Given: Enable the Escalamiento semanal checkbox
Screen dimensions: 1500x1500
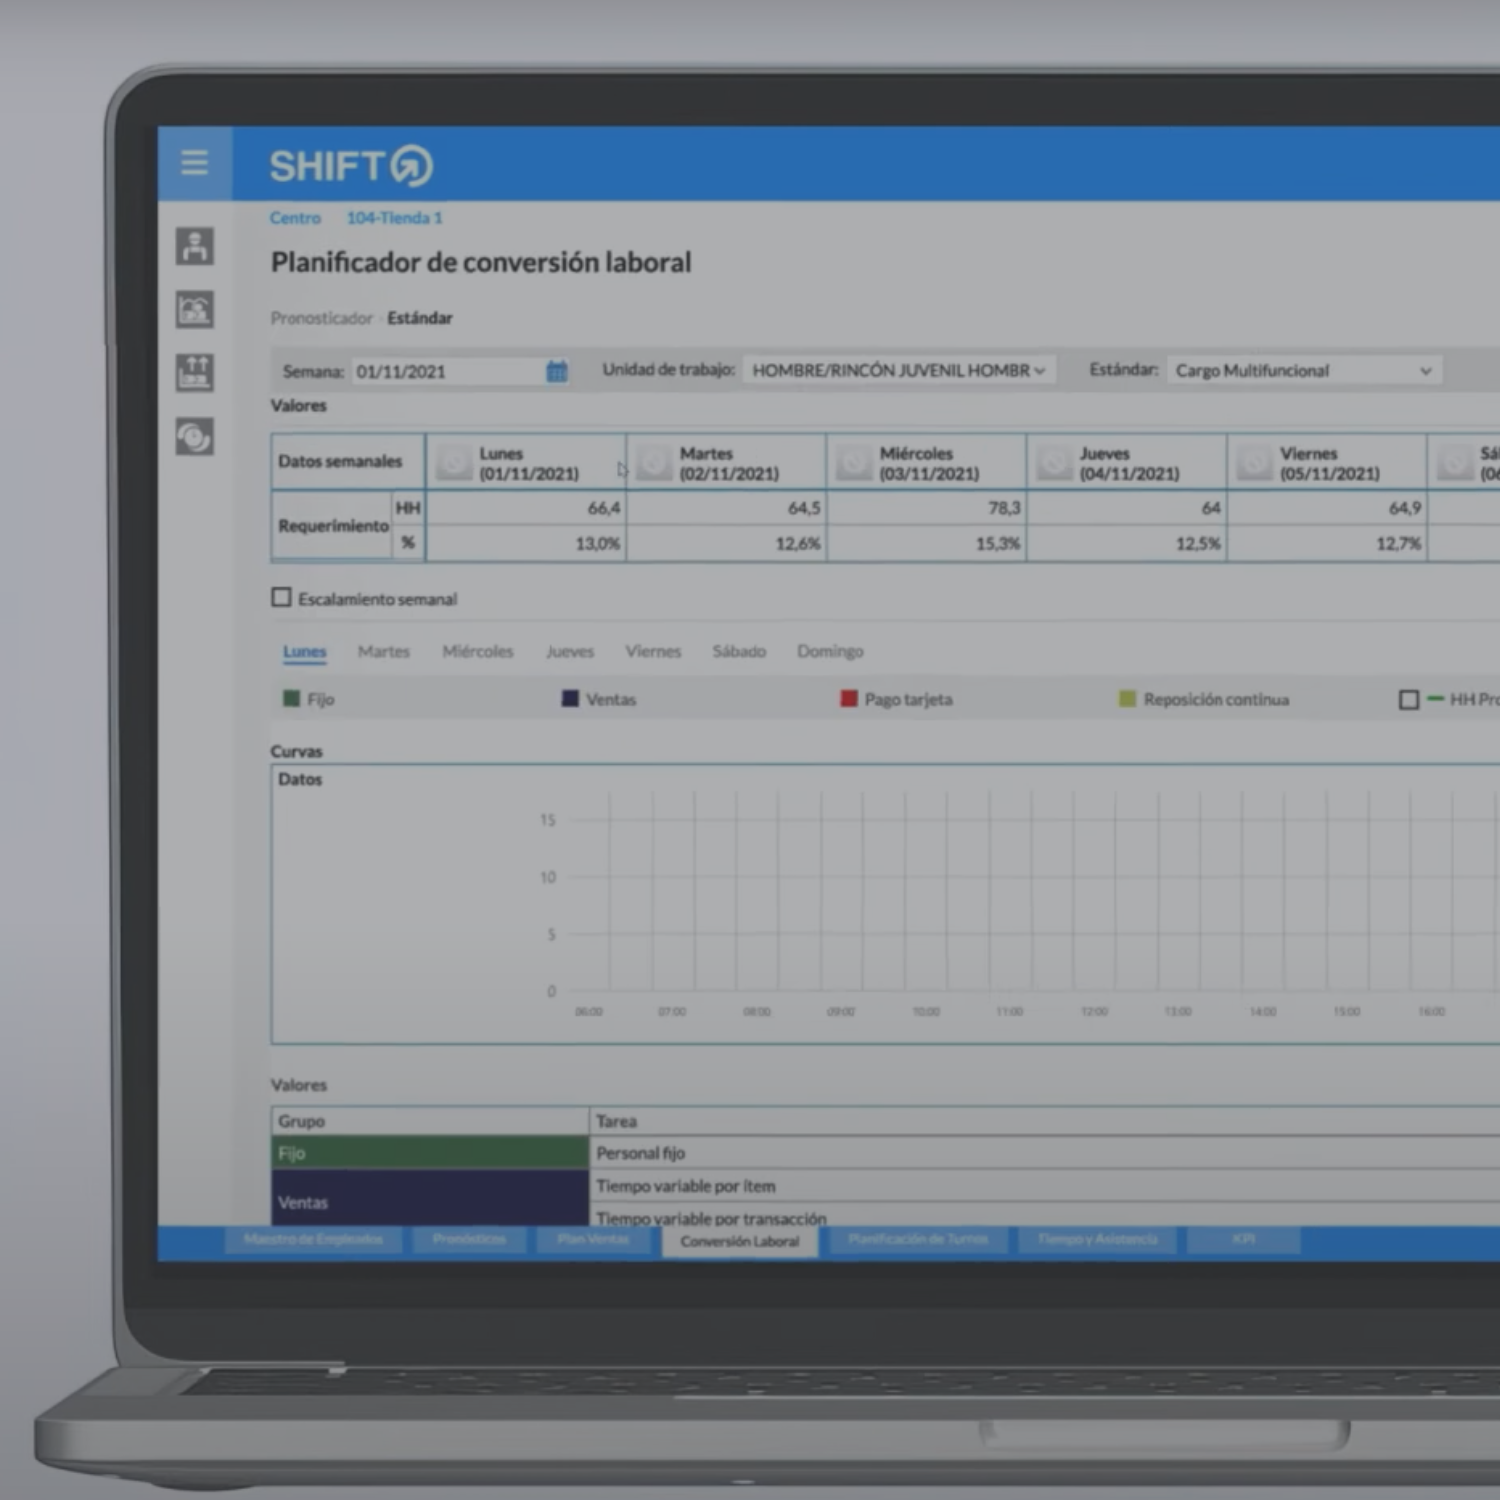Looking at the screenshot, I should (x=282, y=598).
